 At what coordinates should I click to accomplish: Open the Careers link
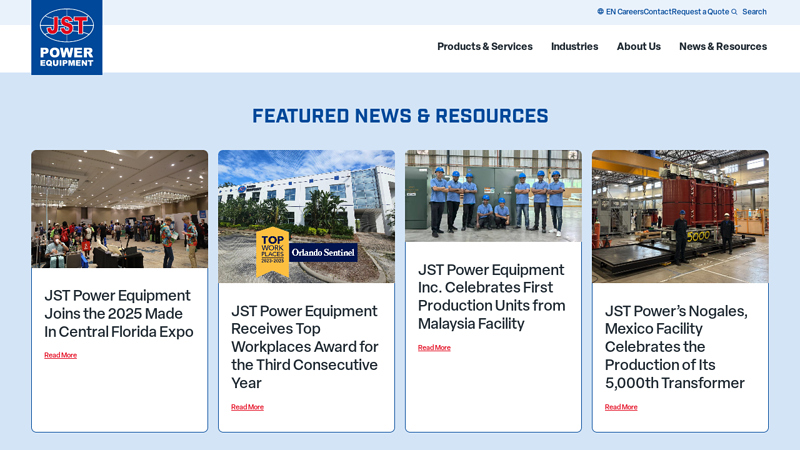(630, 12)
